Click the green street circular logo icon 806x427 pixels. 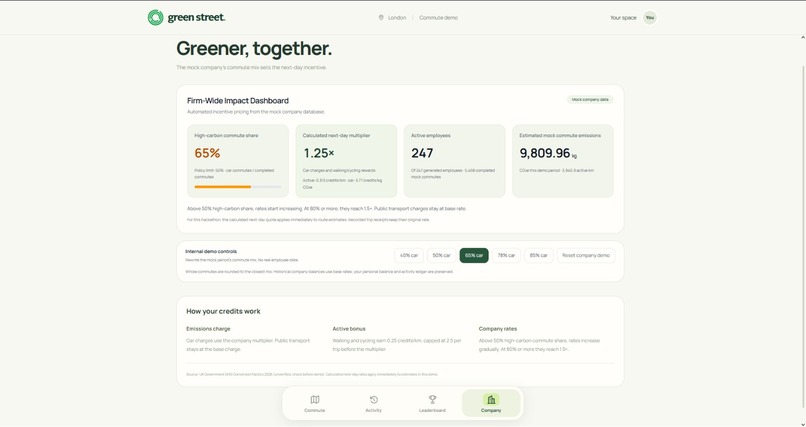point(155,17)
